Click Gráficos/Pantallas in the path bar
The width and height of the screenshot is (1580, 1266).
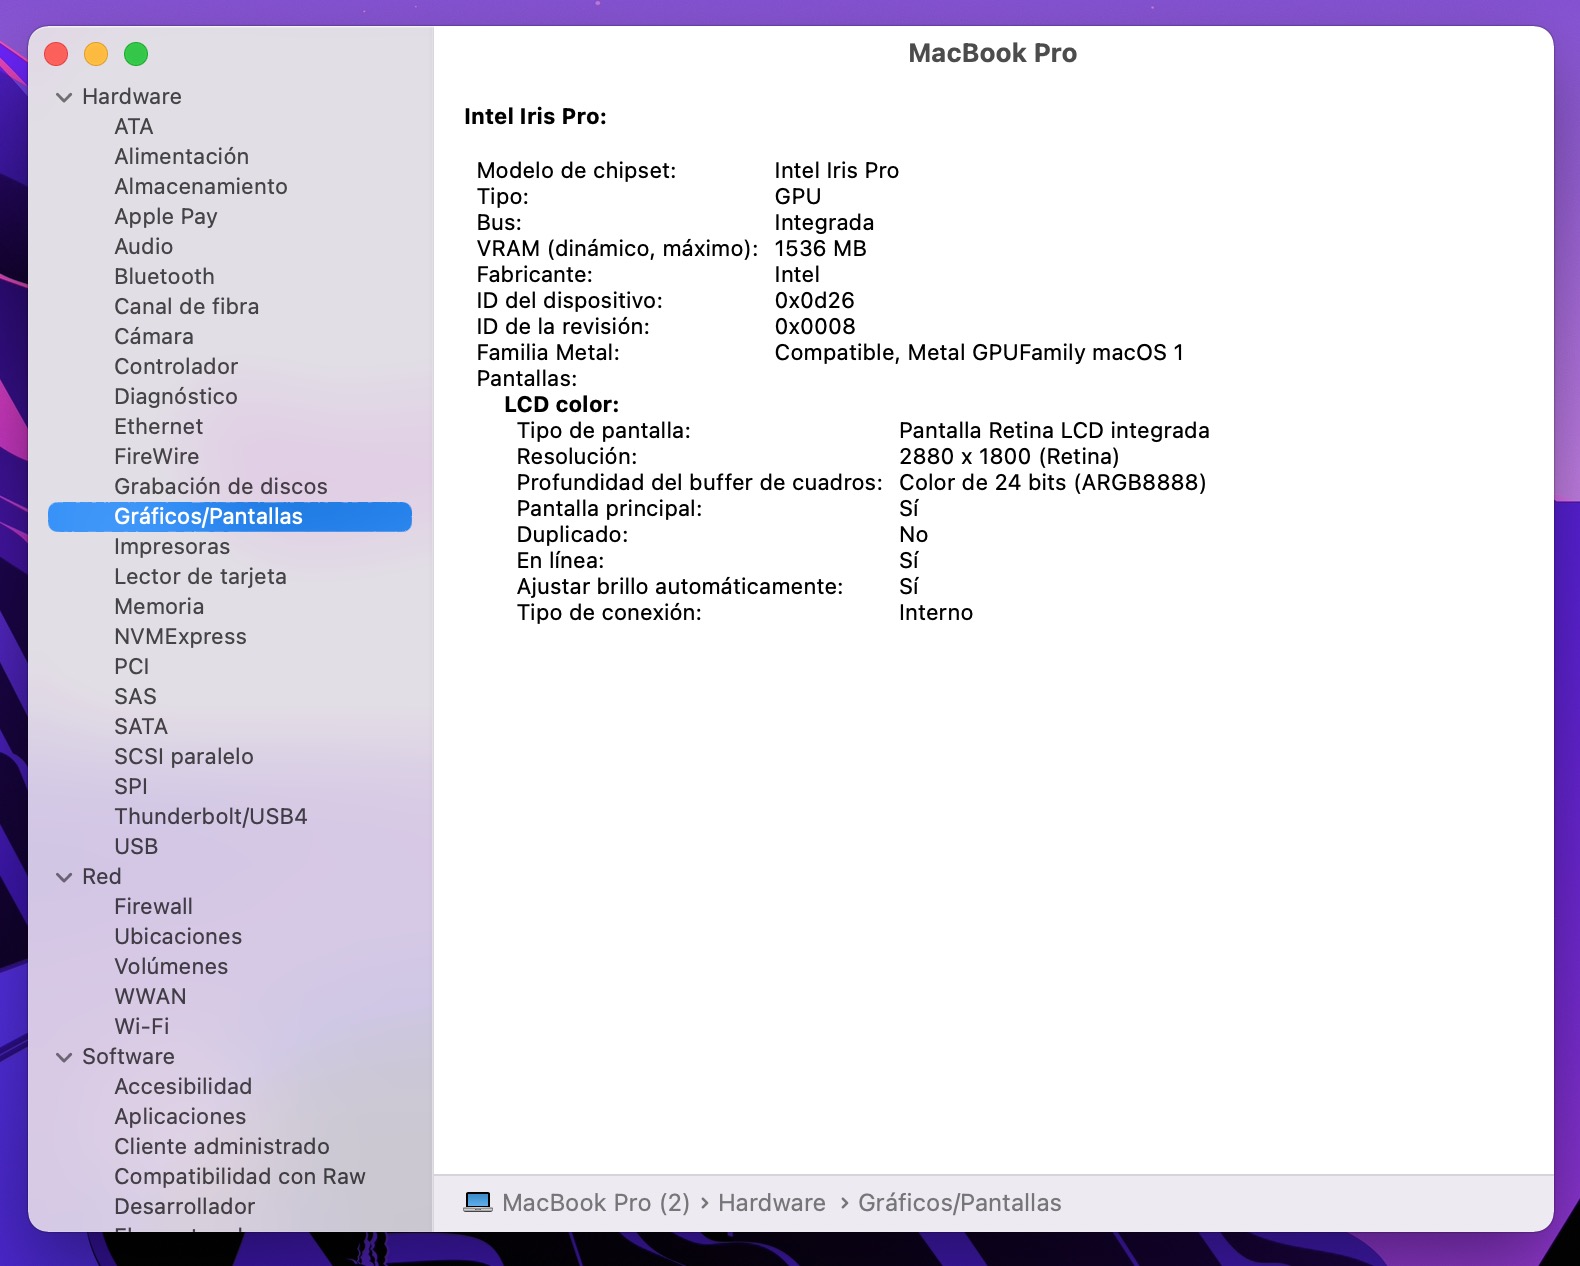(959, 1202)
